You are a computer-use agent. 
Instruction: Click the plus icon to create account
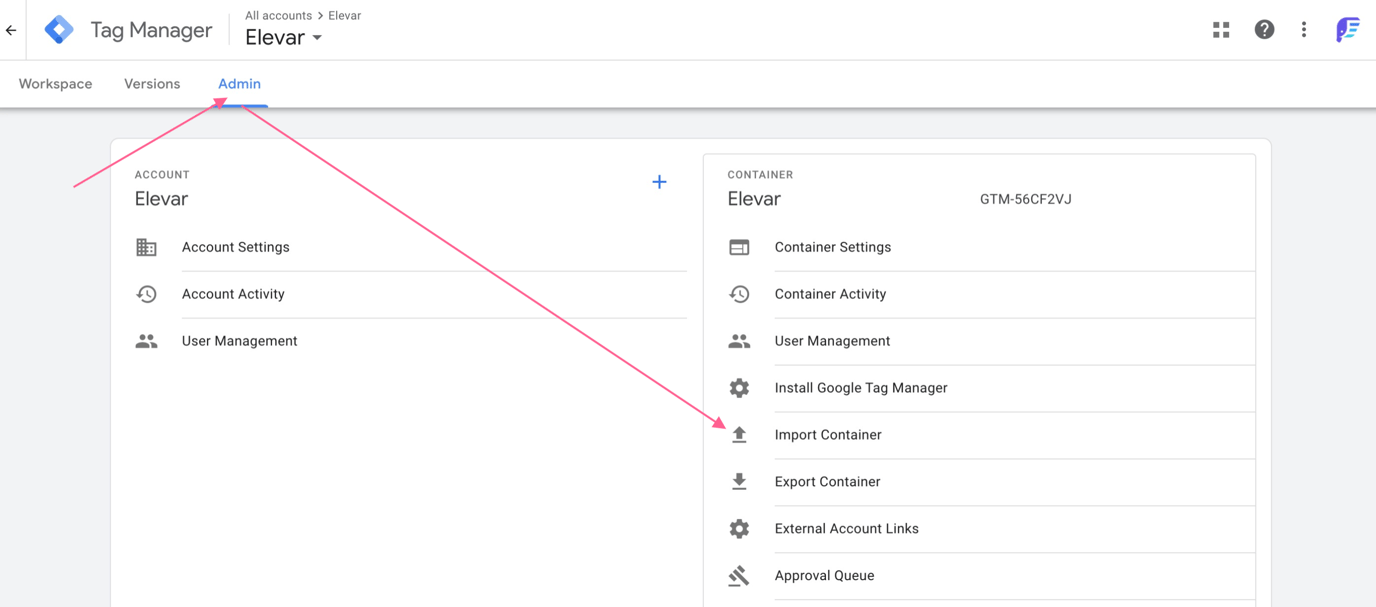point(659,182)
